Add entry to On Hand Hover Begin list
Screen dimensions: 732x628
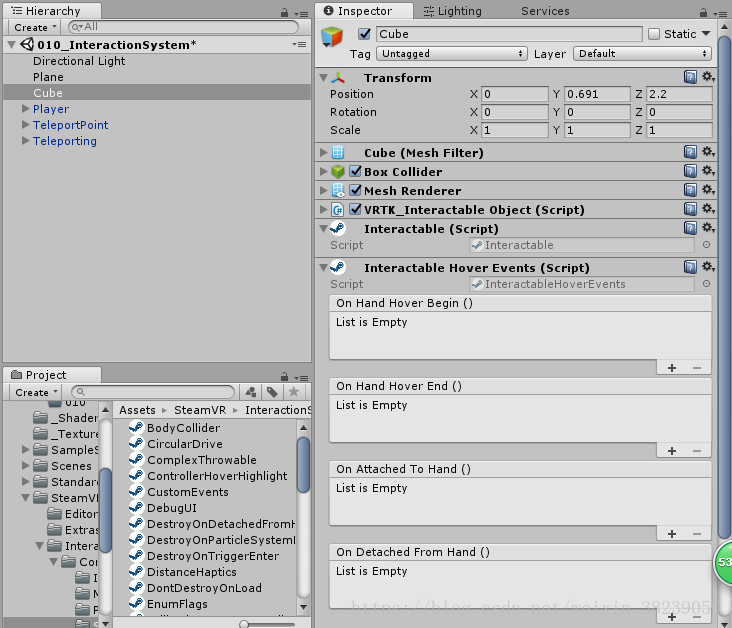click(672, 368)
